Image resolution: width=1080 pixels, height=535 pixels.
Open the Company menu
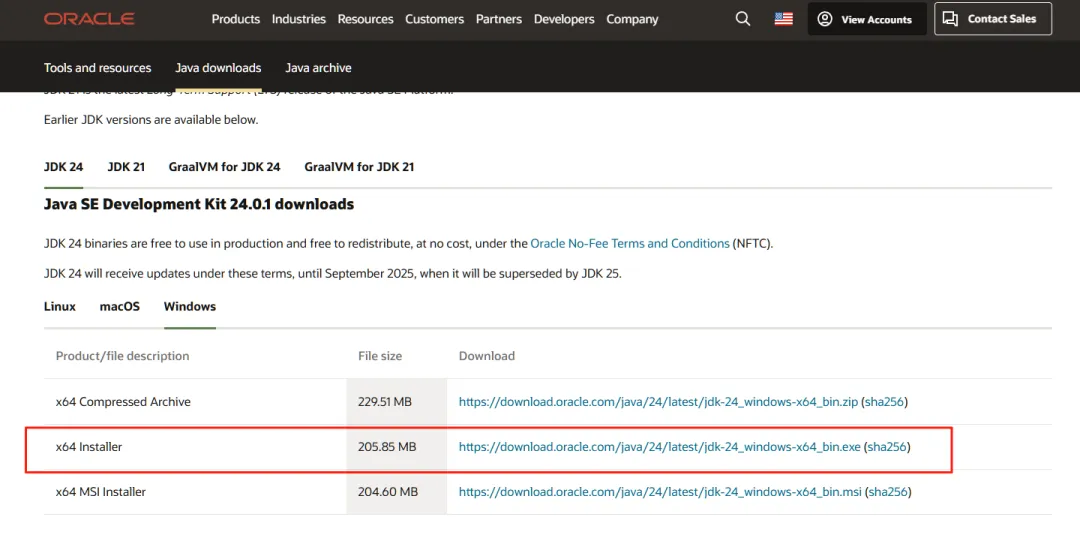pyautogui.click(x=632, y=19)
